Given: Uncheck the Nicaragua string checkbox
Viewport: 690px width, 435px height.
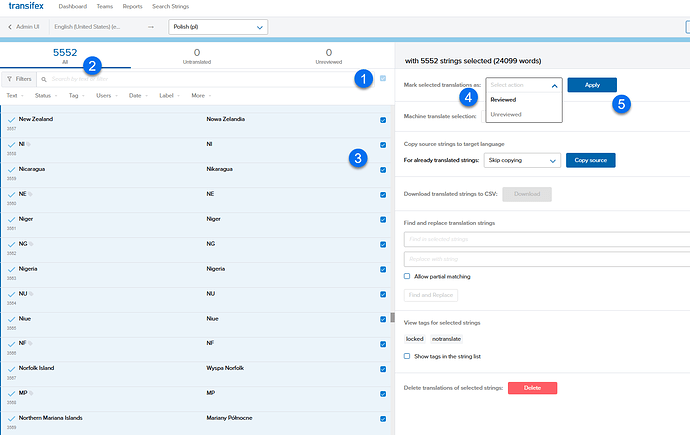Looking at the screenshot, I should point(383,170).
